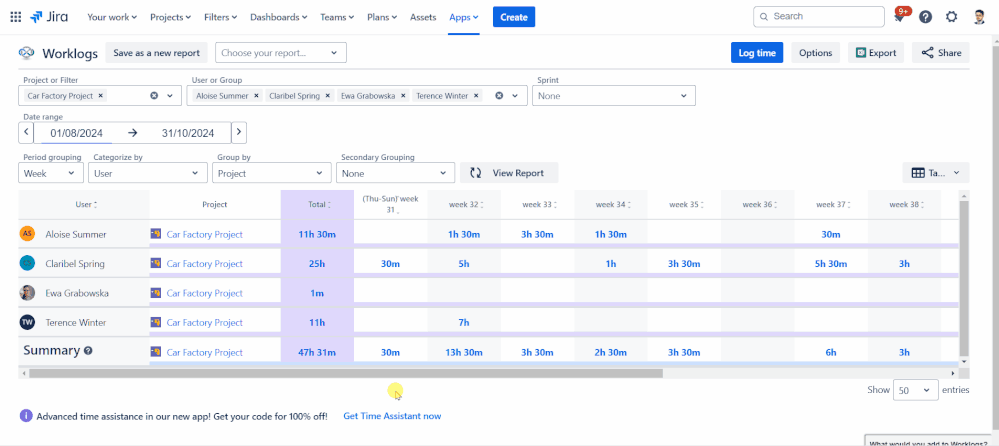Open the help question mark icon
This screenshot has height=446, width=999.
[926, 17]
